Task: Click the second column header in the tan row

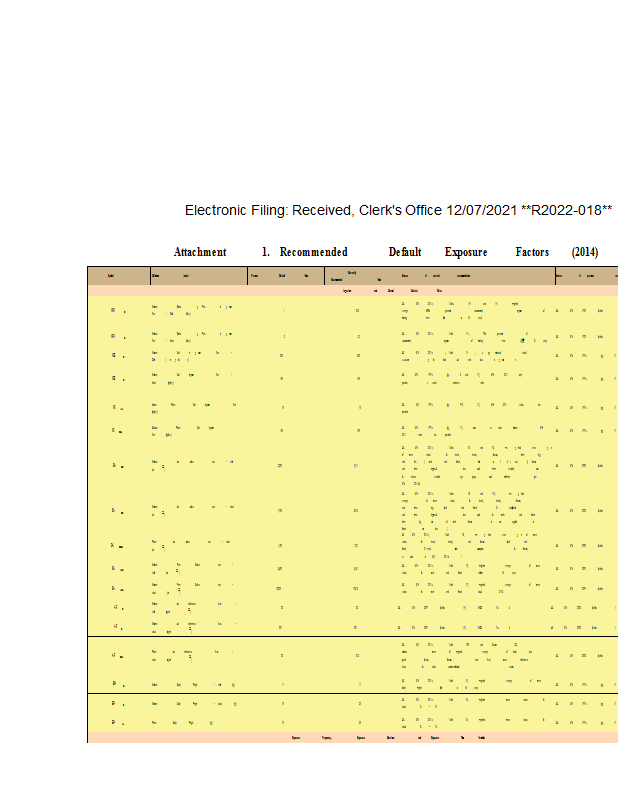Action: (198, 275)
